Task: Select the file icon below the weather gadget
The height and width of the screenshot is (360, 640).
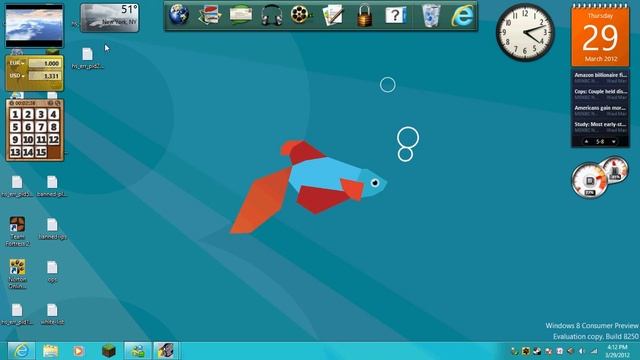Action: [x=87, y=58]
